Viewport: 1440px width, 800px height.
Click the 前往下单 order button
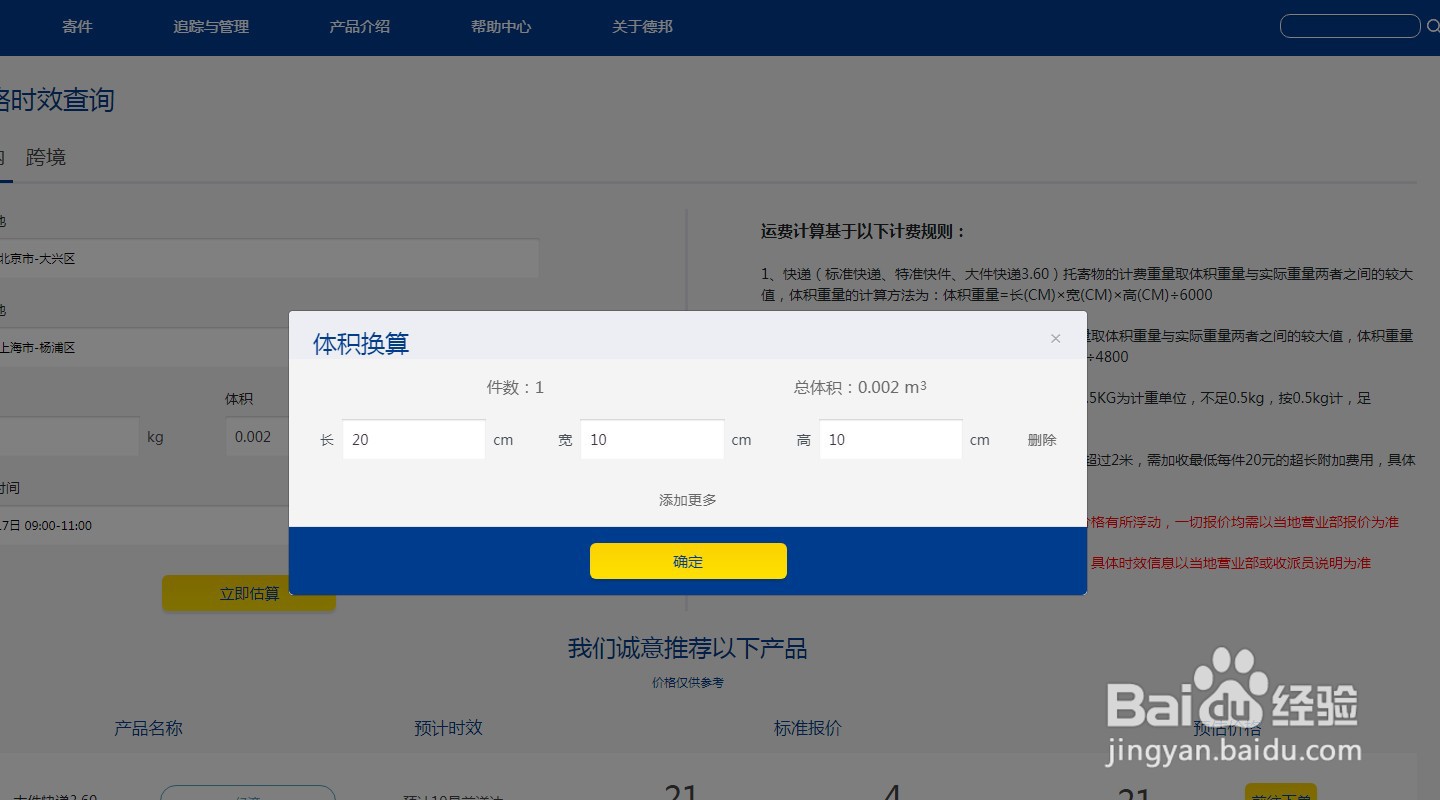pyautogui.click(x=1281, y=790)
